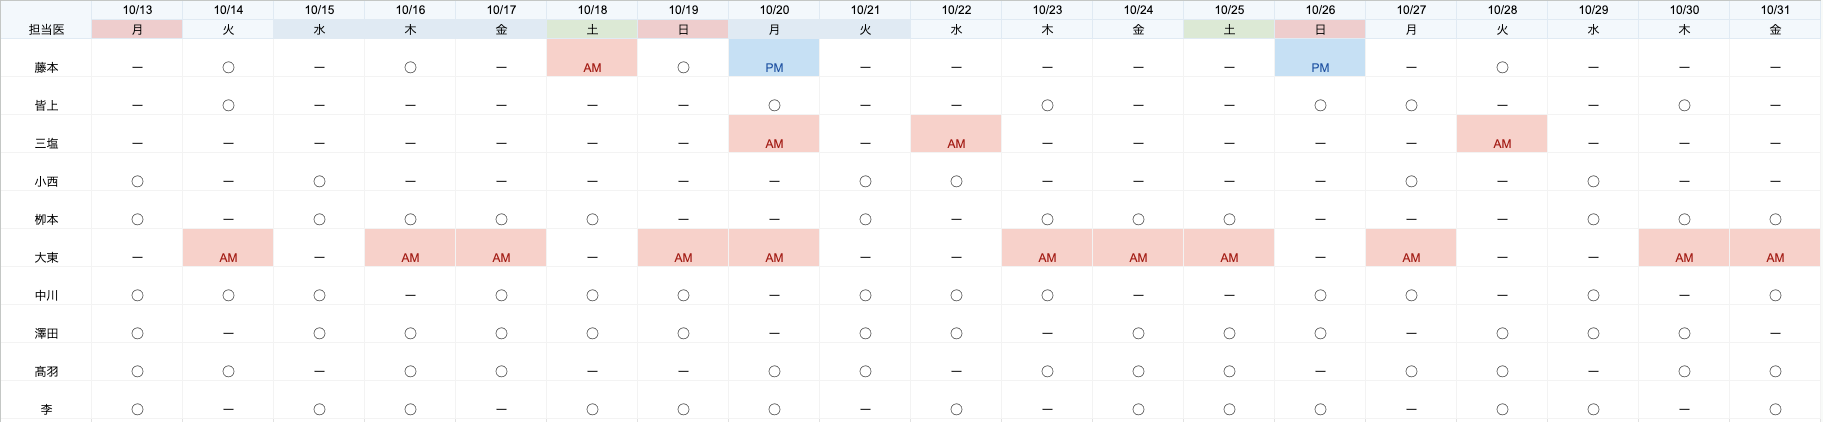Click the doctor name 李
Image resolution: width=1823 pixels, height=422 pixels.
46,410
